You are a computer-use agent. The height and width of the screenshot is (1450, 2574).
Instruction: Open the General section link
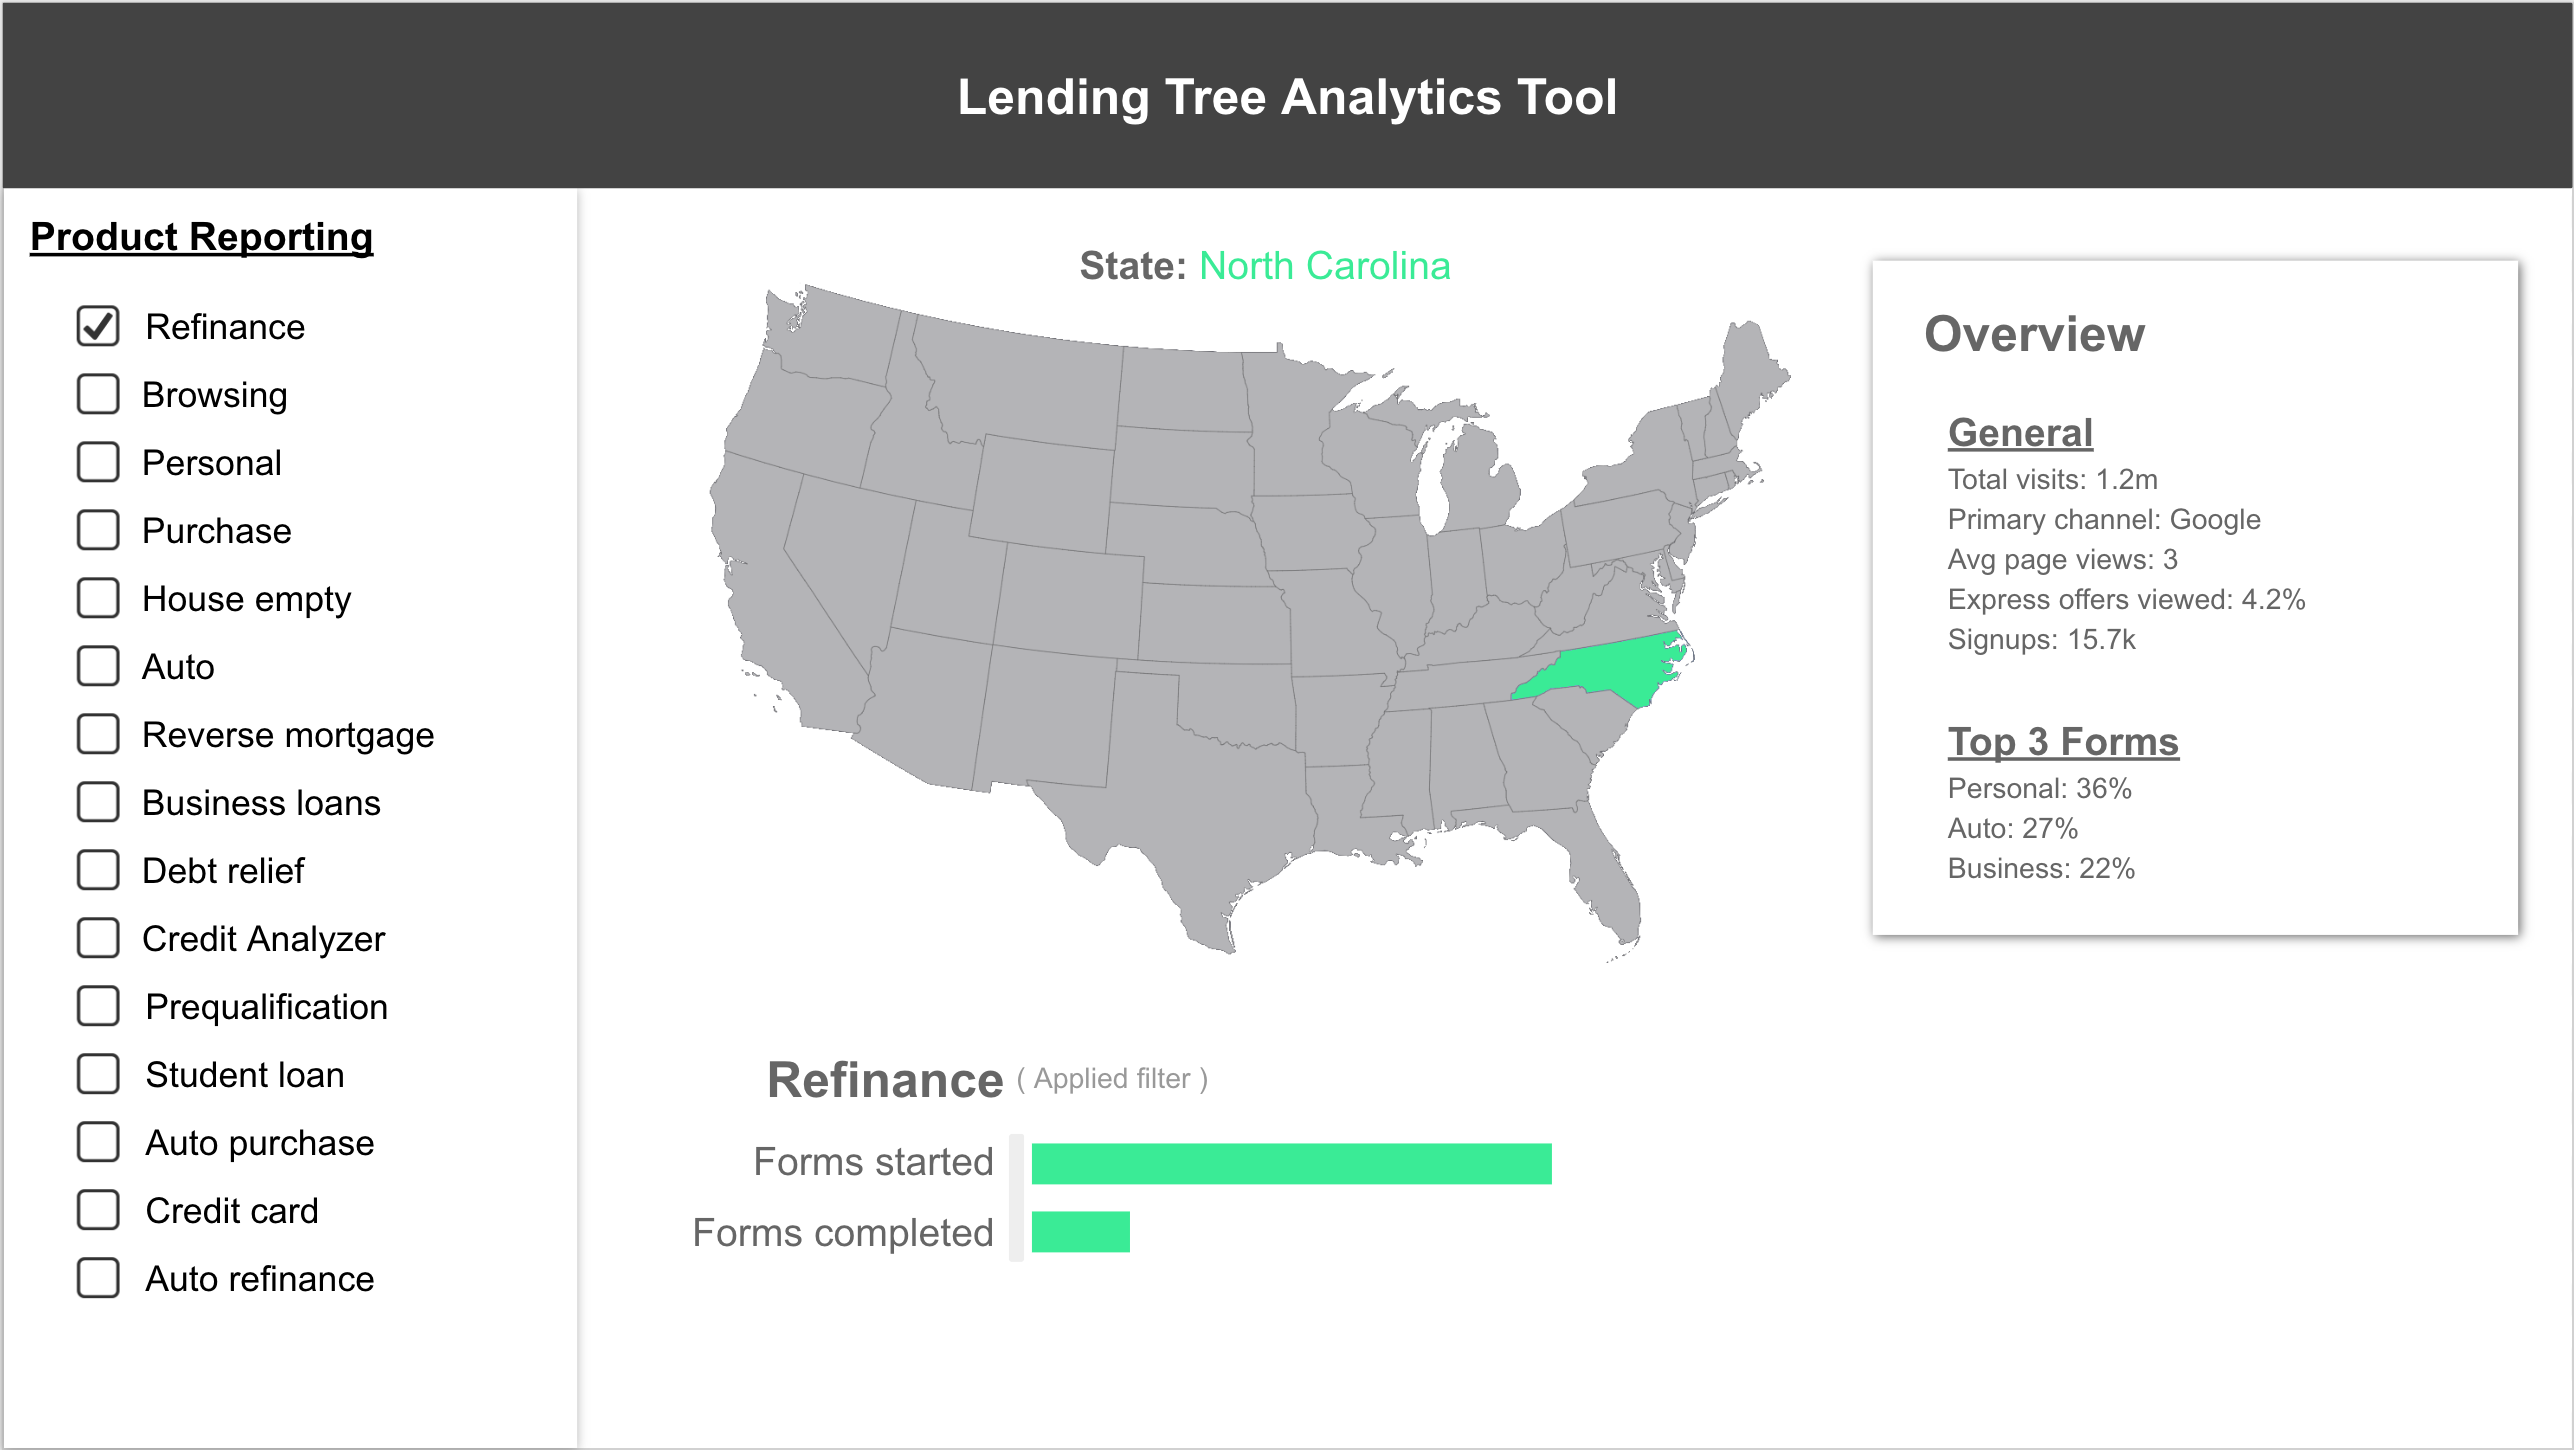point(2020,433)
